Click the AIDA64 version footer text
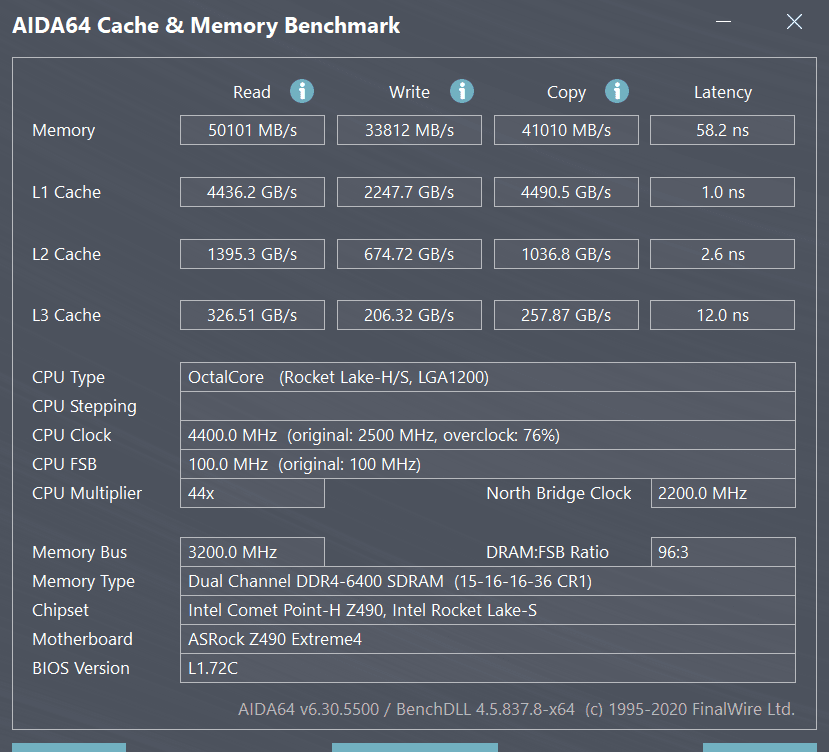This screenshot has height=752, width=829. coord(516,709)
